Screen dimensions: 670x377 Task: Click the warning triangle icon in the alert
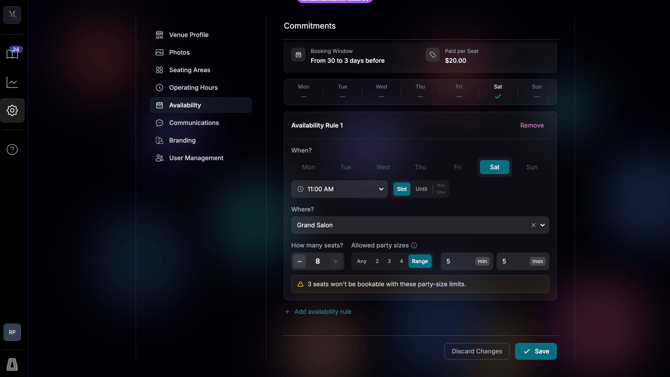point(300,284)
